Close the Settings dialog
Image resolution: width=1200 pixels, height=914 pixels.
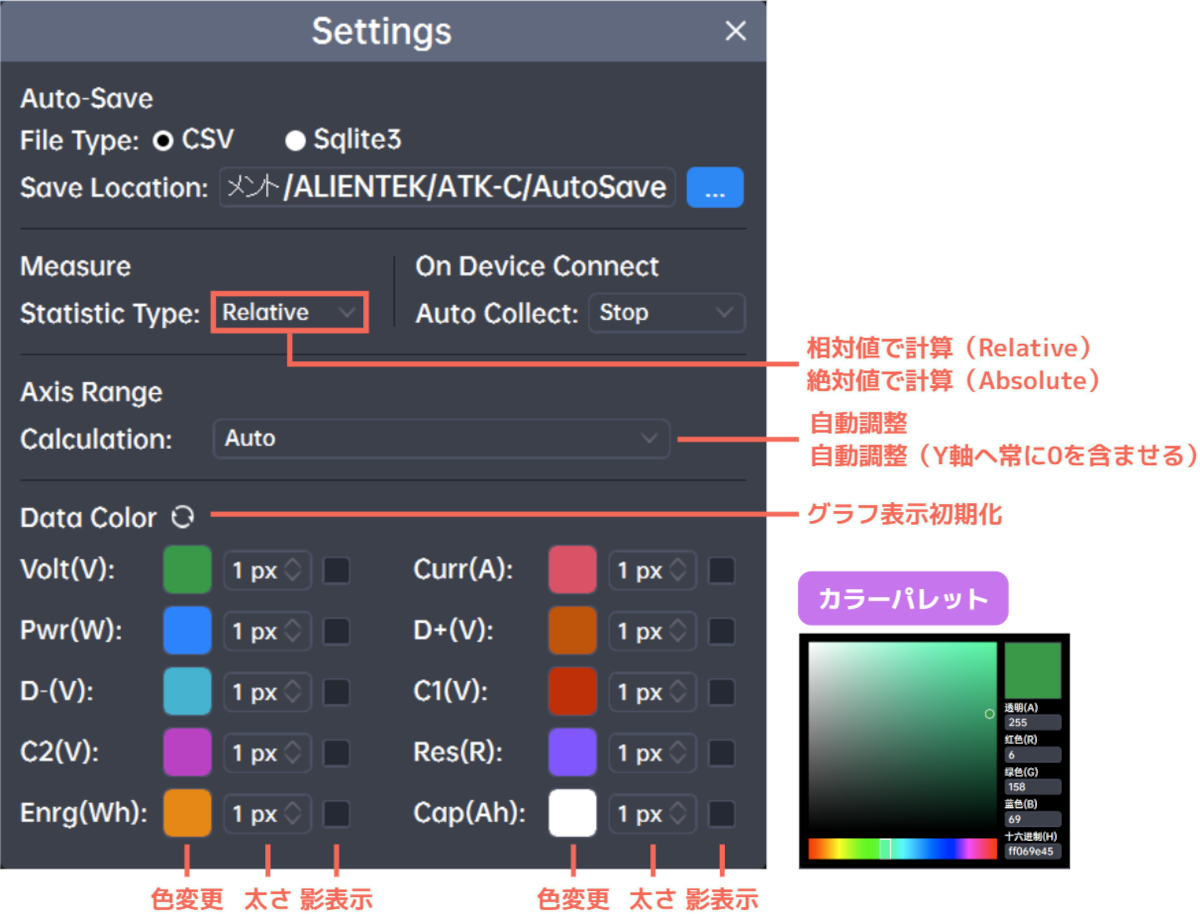[x=736, y=31]
